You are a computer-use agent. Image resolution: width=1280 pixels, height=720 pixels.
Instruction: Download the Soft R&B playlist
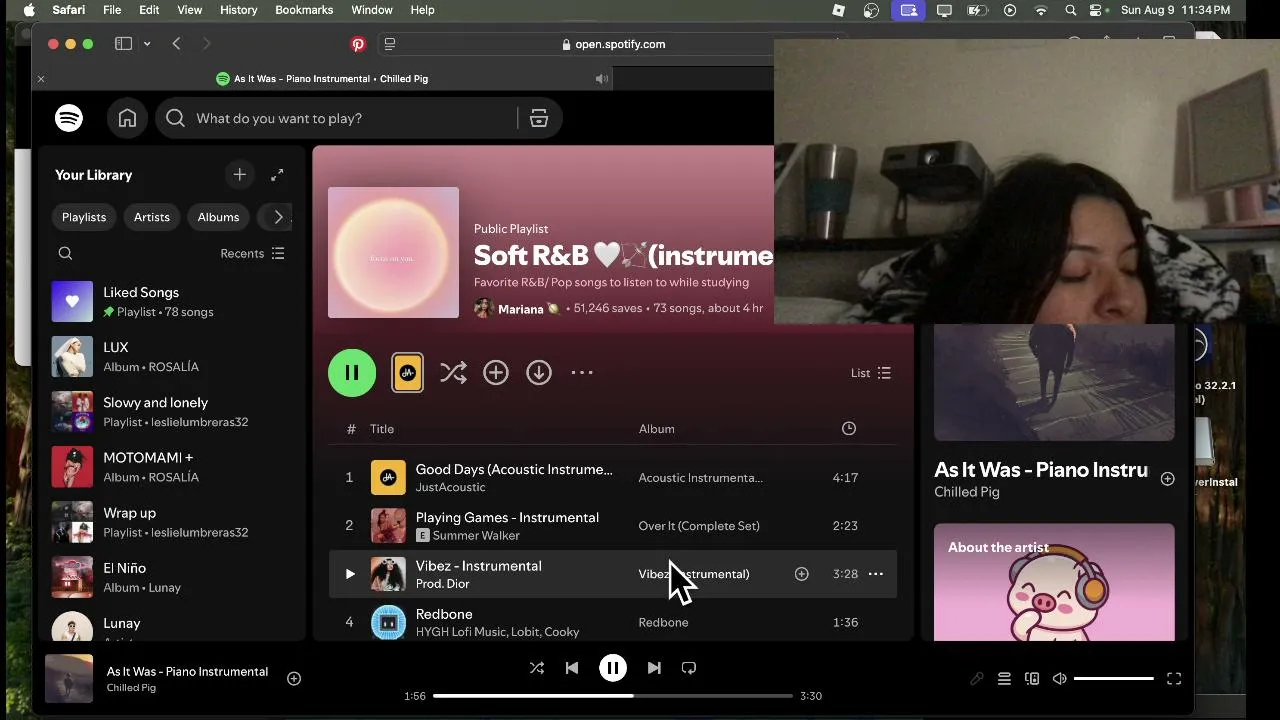coord(539,373)
